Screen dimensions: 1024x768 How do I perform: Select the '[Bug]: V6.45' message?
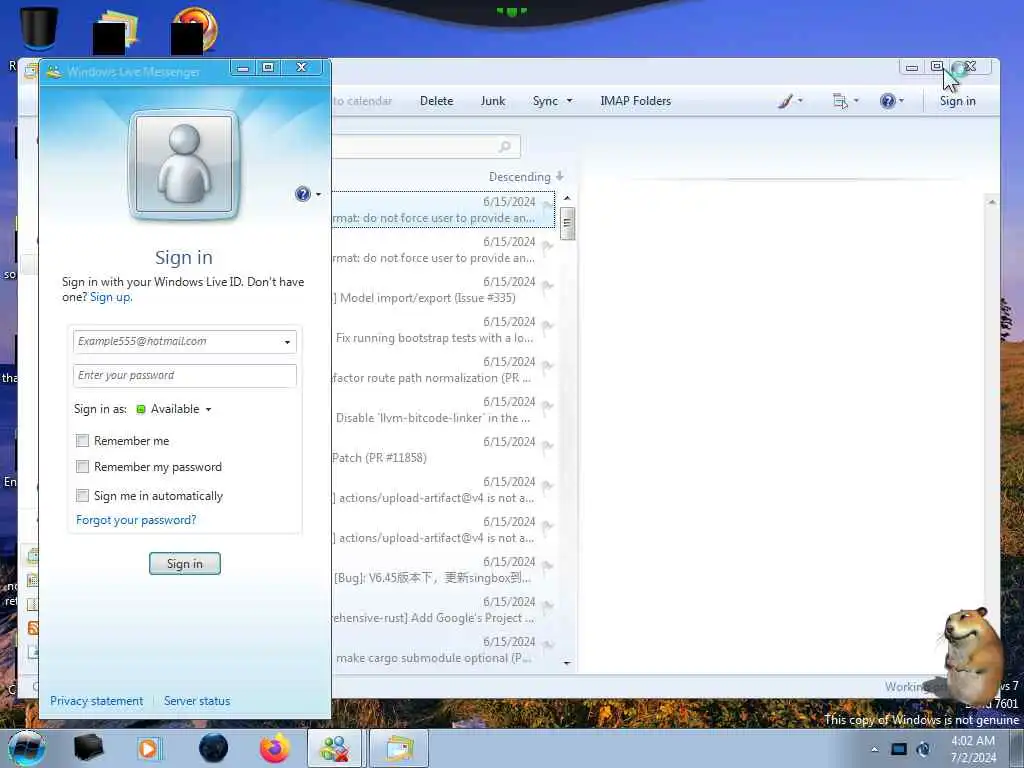pos(443,570)
